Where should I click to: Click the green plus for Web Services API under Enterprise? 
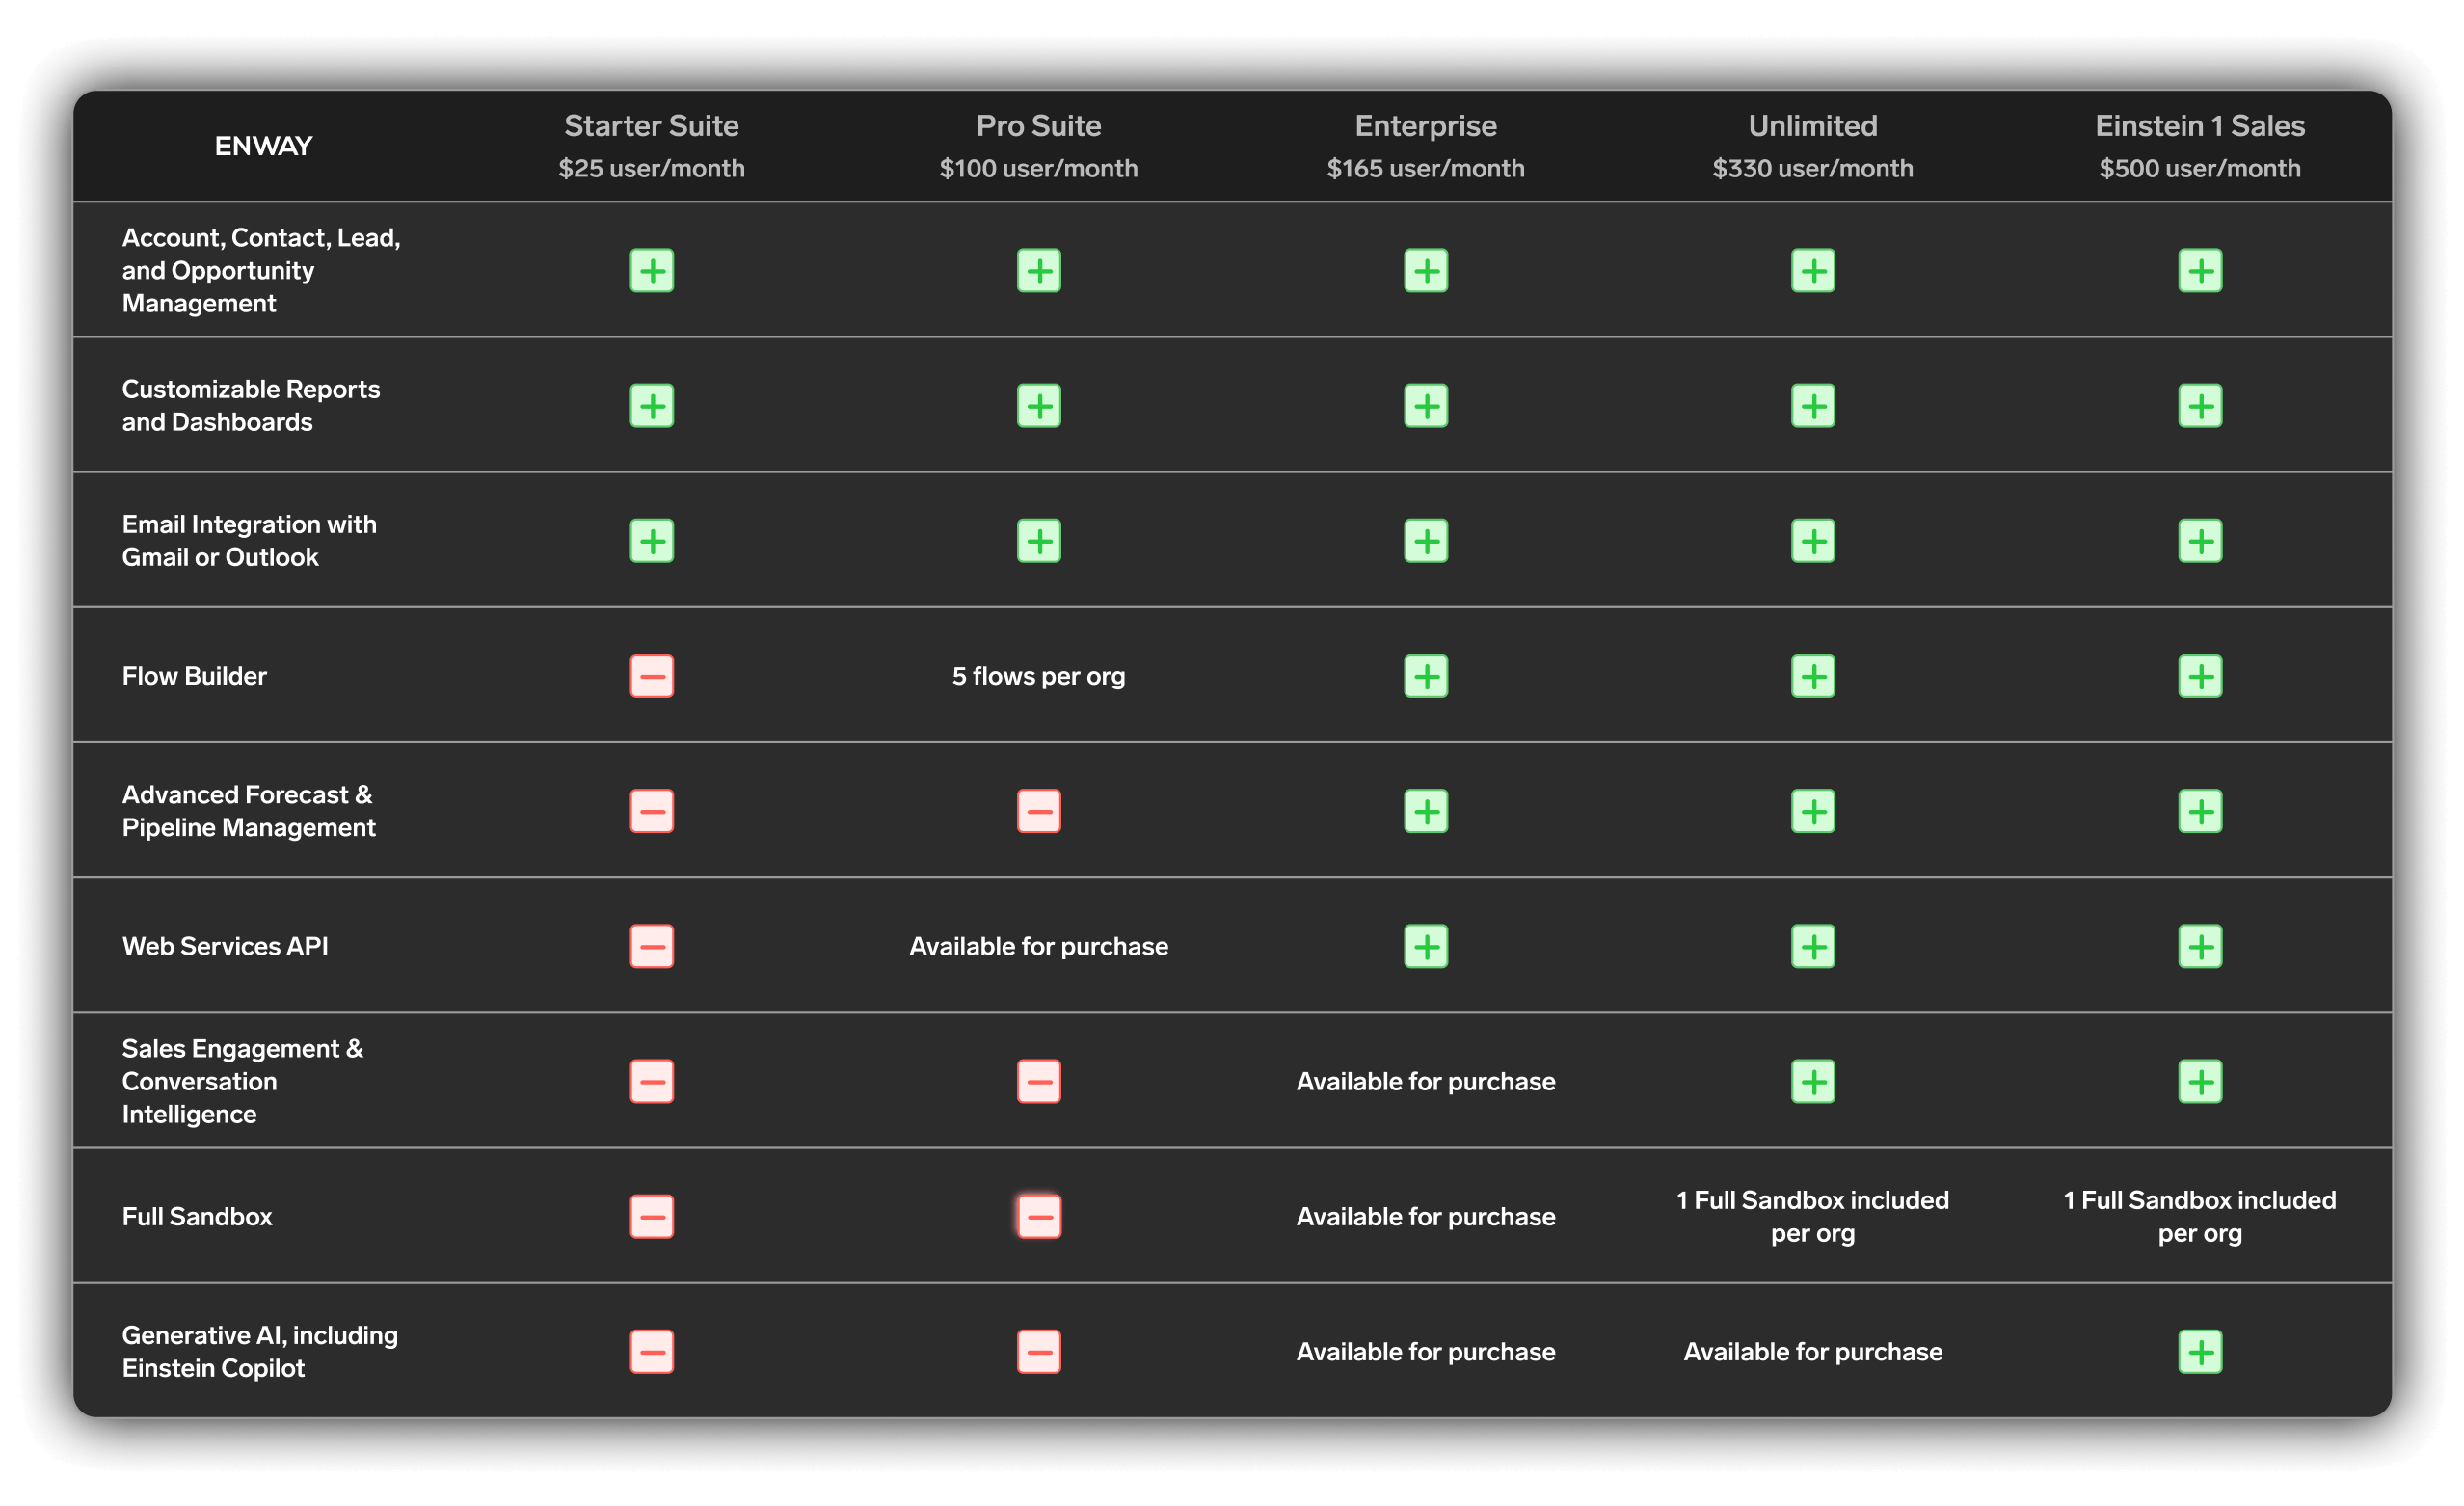[x=1426, y=946]
